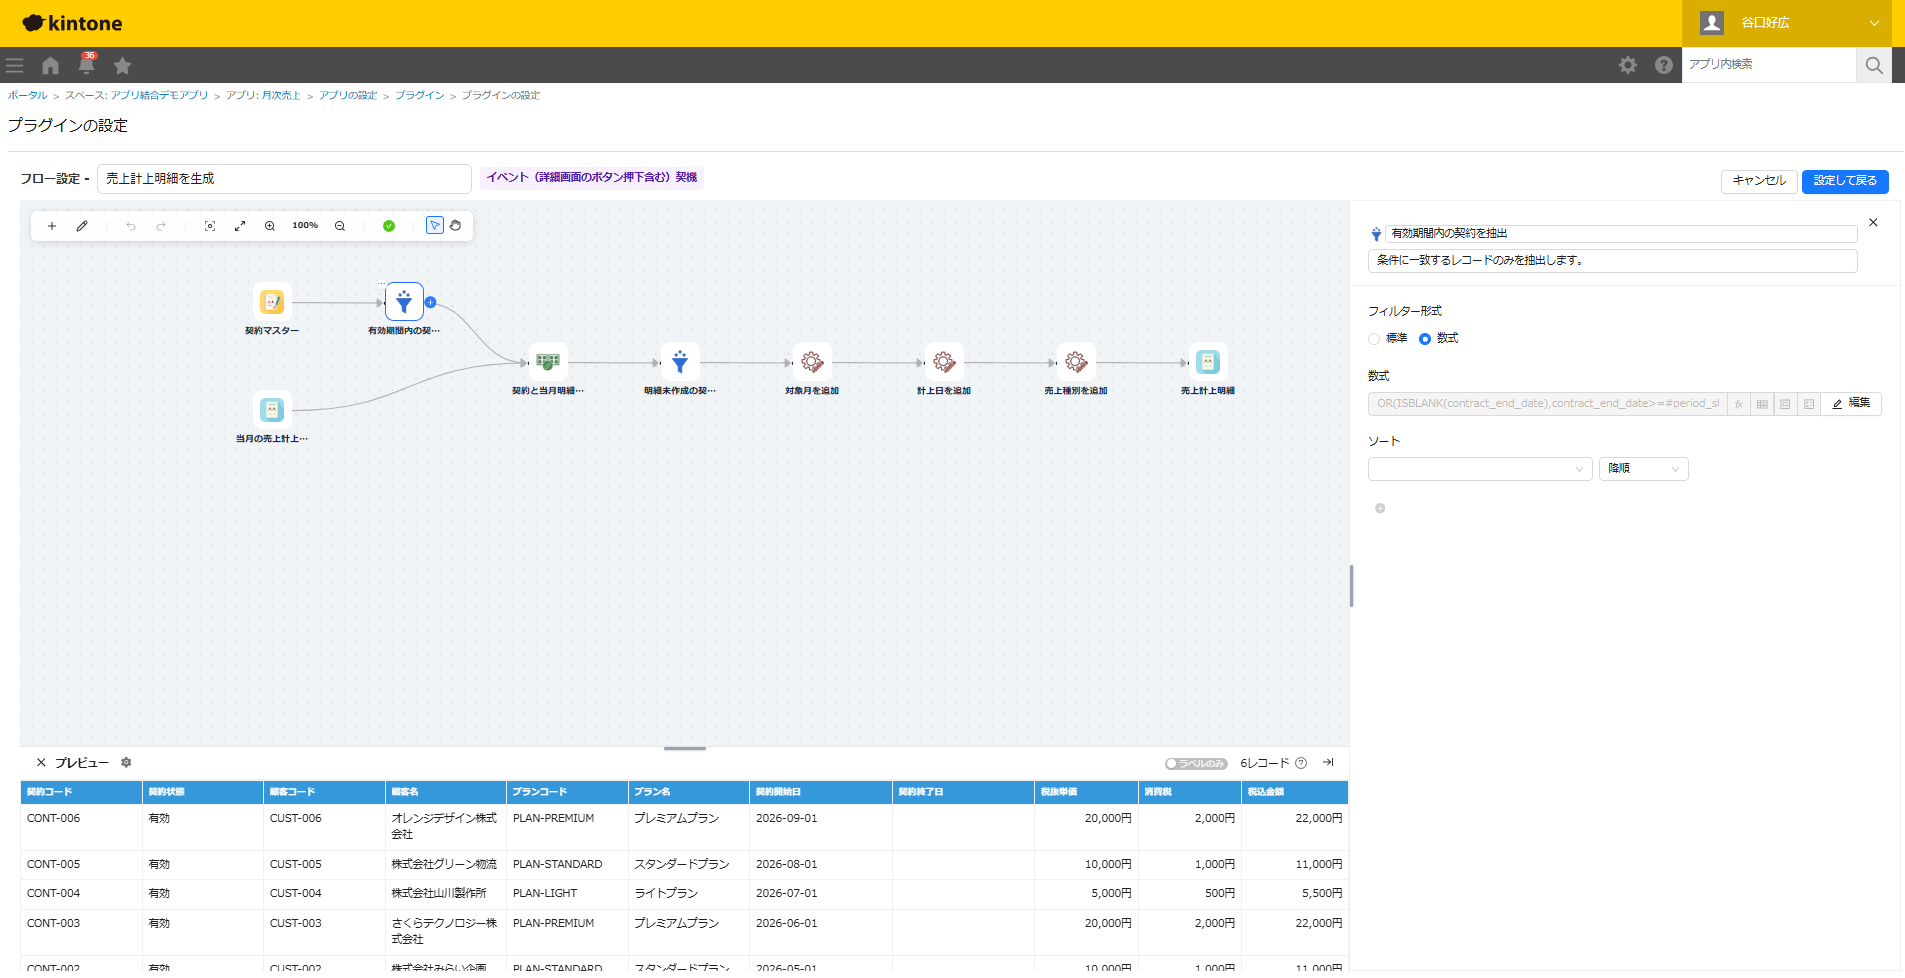
Task: Click the 編集 formula edit button
Action: (x=1851, y=403)
